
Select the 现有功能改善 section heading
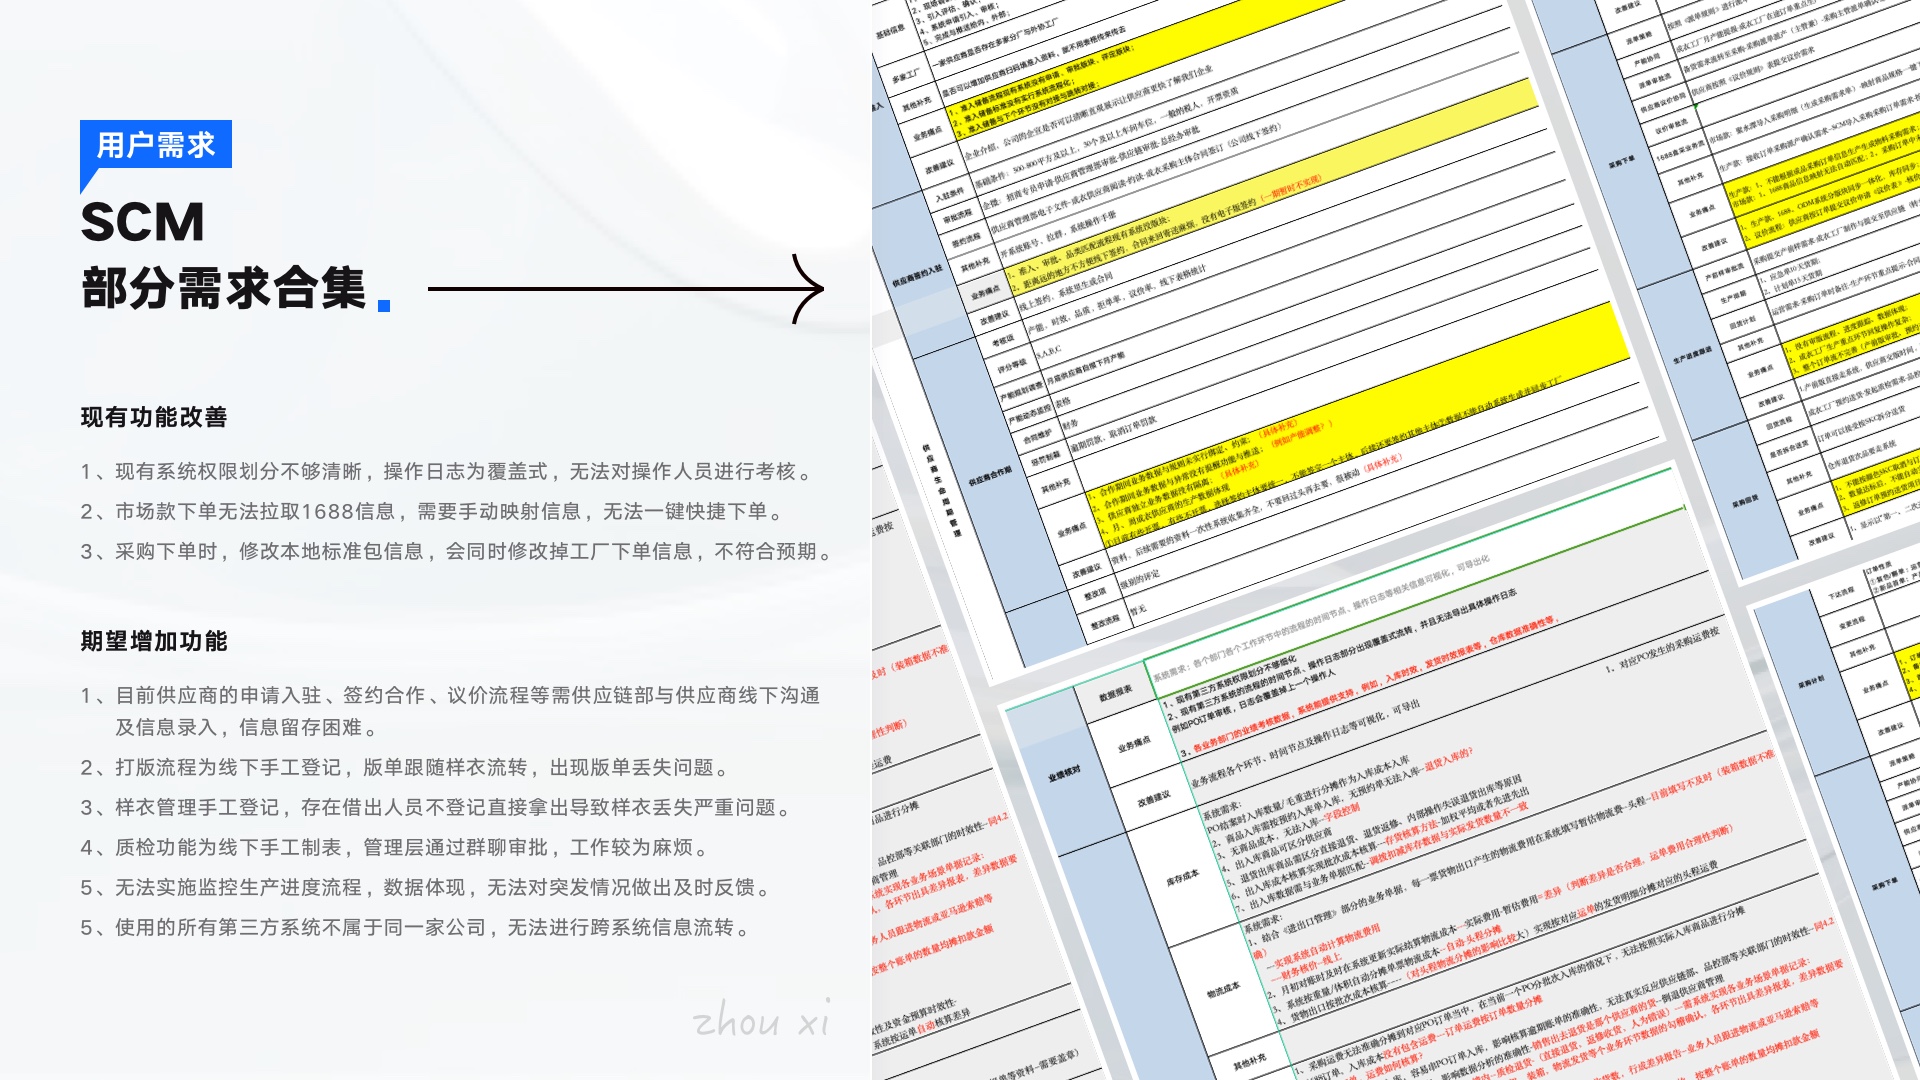coord(154,417)
